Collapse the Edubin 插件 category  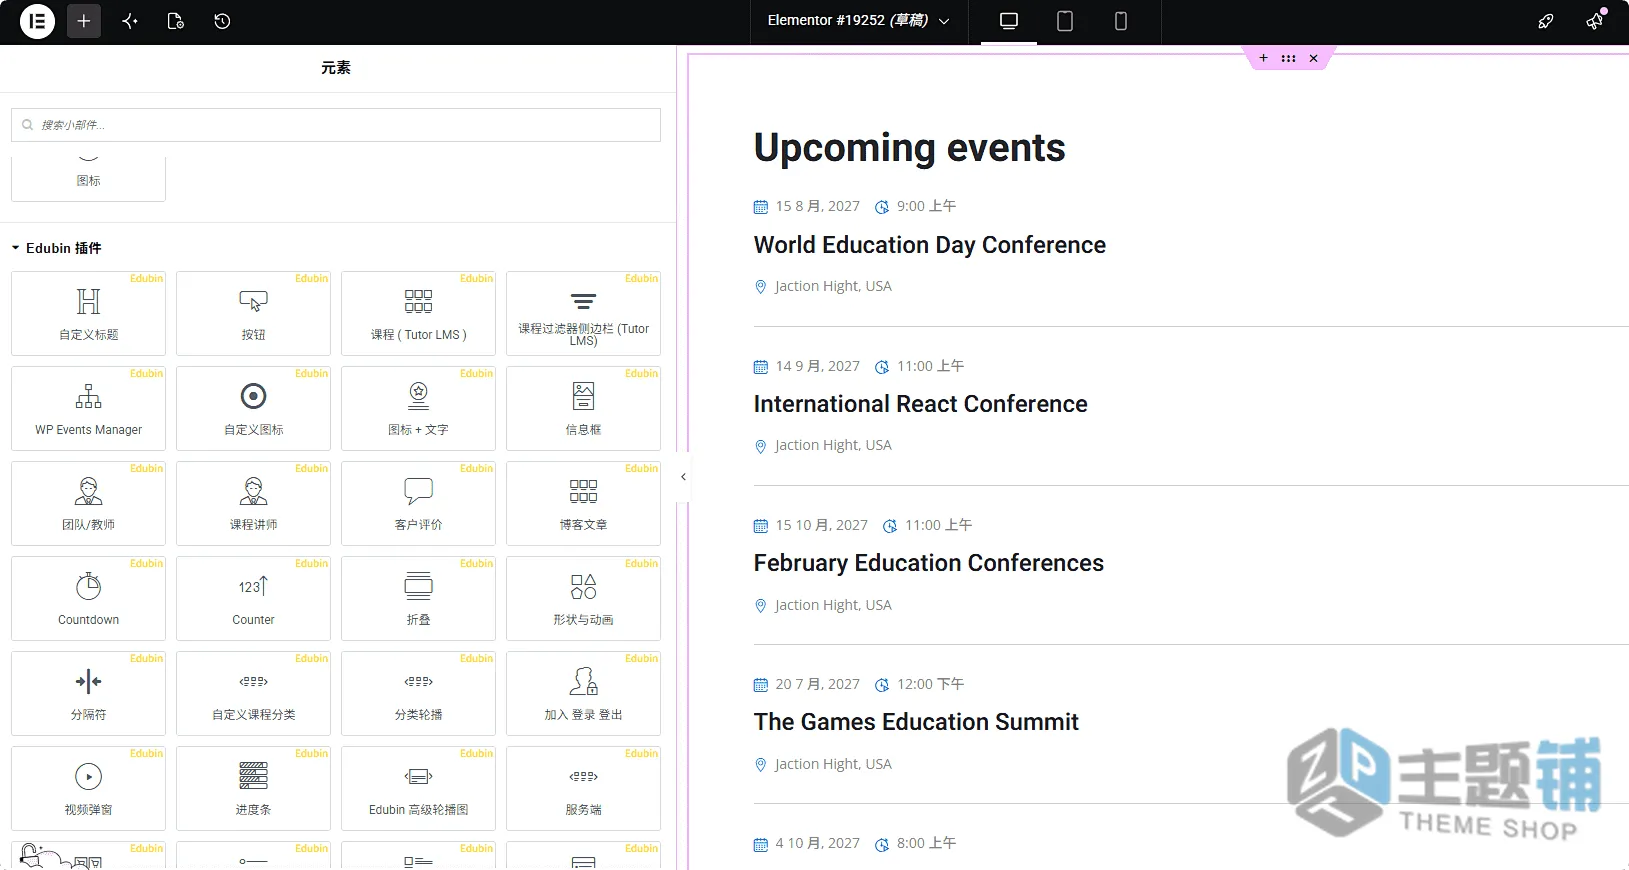pos(57,248)
